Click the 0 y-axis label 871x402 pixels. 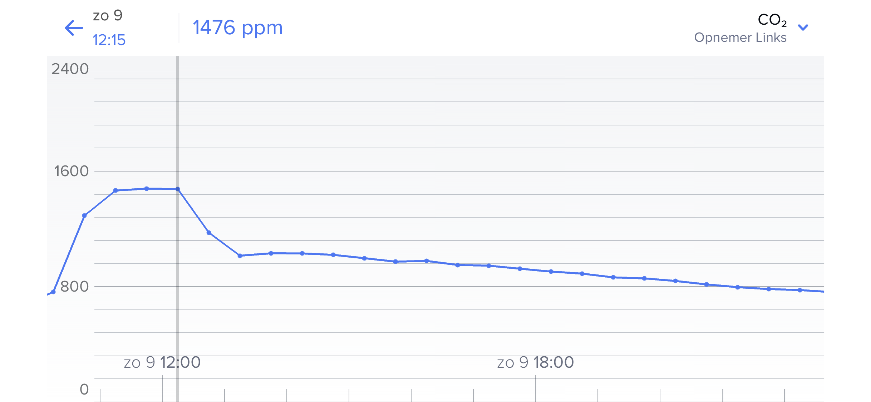[x=84, y=389]
